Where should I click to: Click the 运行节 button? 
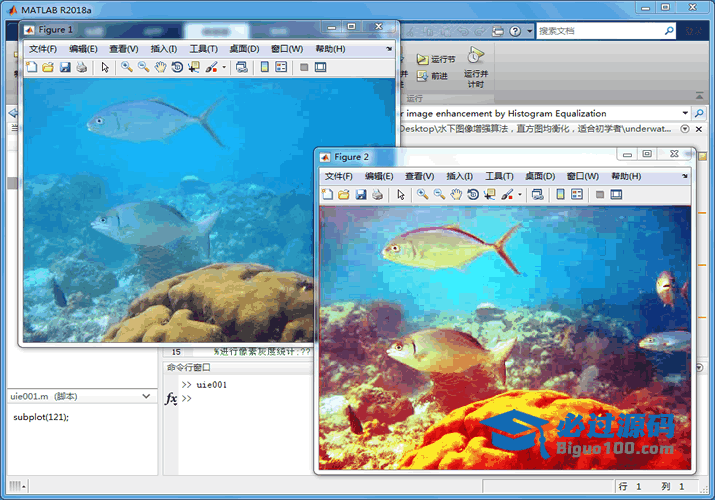[x=436, y=60]
